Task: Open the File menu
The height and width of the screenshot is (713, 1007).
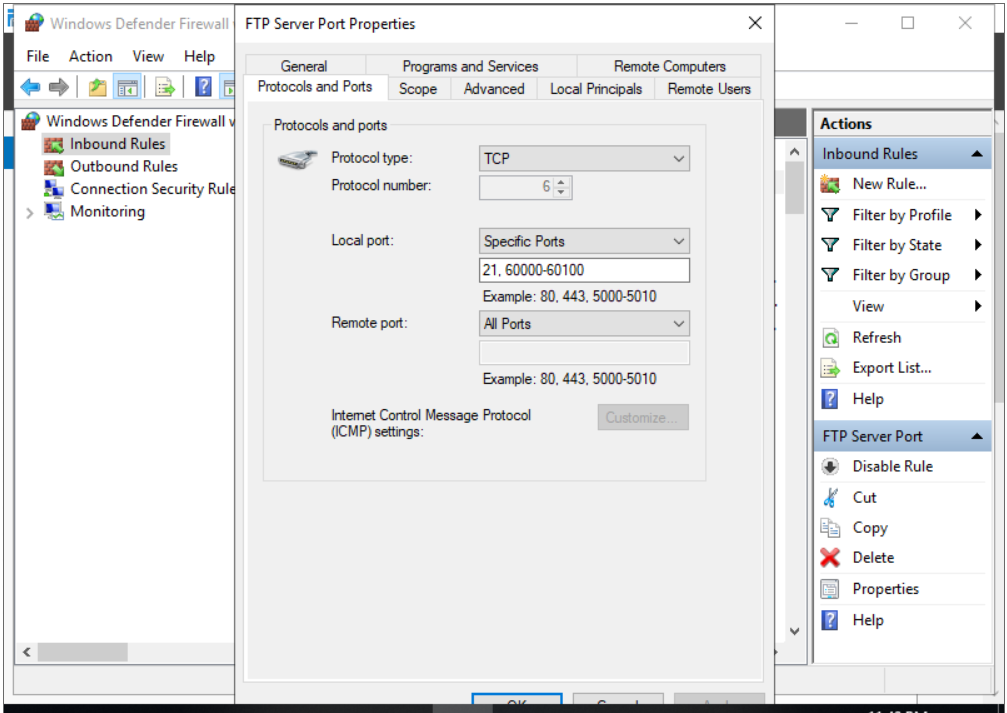Action: point(38,57)
